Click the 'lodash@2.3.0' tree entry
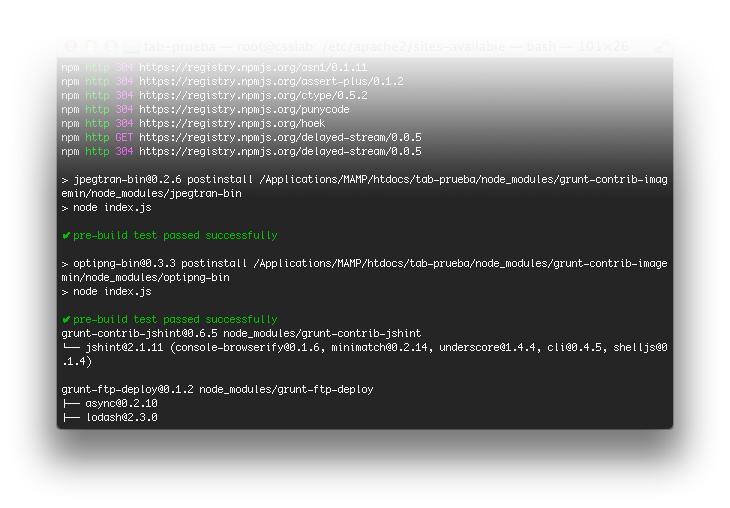The image size is (730, 508). point(121,417)
